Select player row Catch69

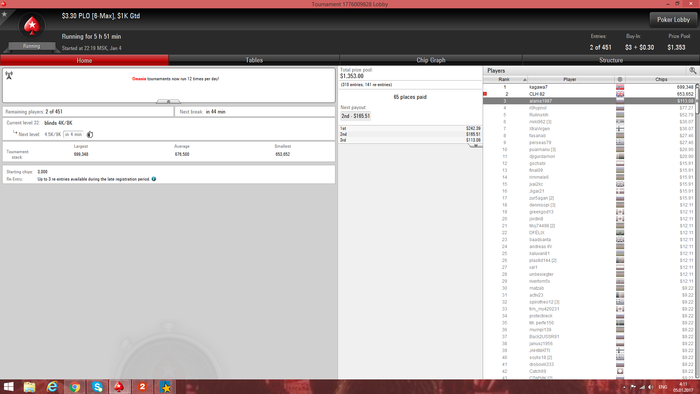tap(589, 371)
